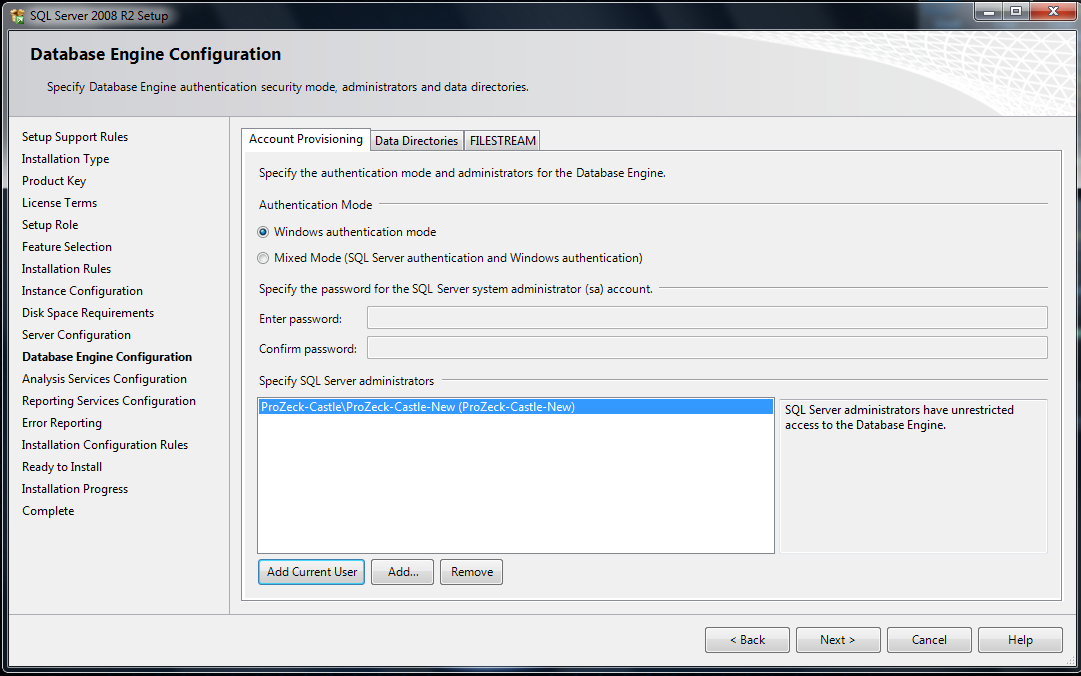
Task: Select Windows authentication mode radio button
Action: (x=263, y=232)
